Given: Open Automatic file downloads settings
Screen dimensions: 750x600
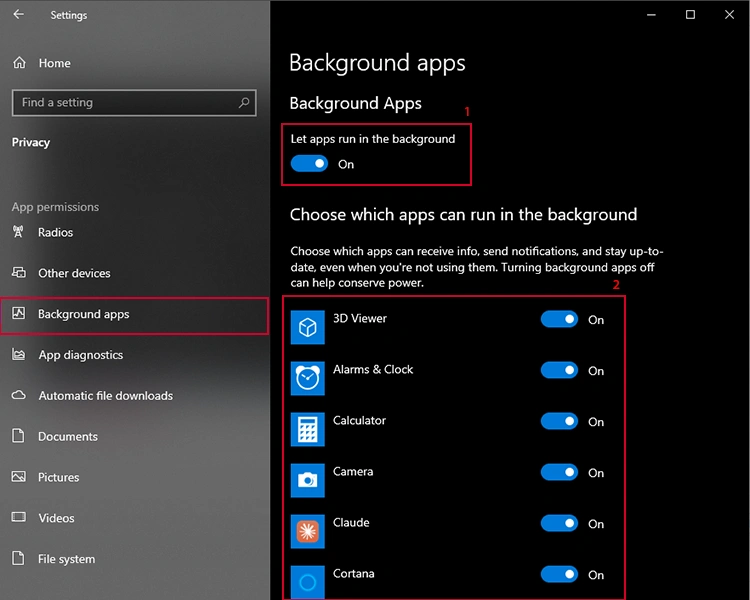Looking at the screenshot, I should pos(134,395).
